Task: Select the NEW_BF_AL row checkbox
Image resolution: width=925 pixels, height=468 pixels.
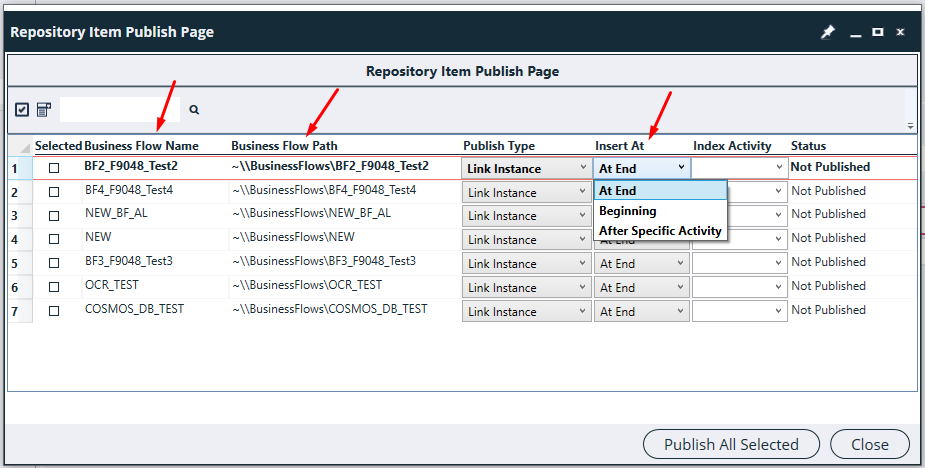Action: [54, 215]
